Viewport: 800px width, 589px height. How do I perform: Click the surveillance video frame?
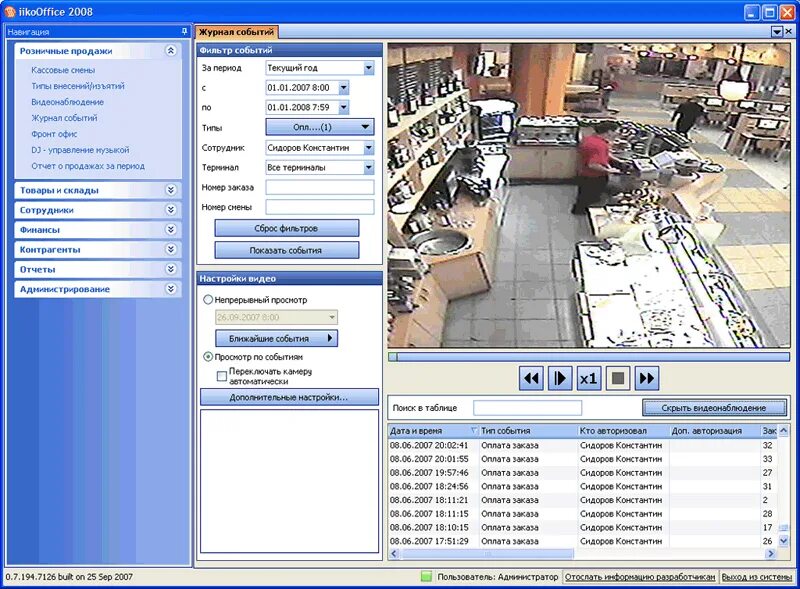(589, 195)
